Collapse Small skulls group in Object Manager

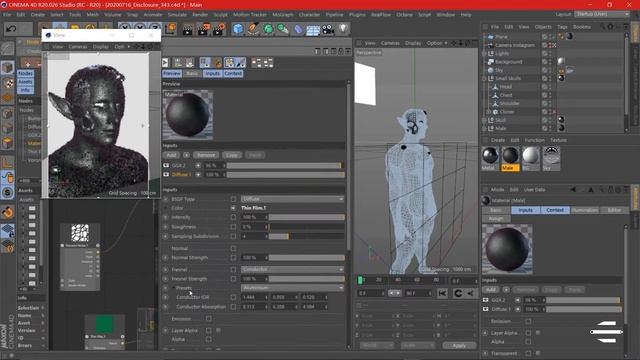pos(484,78)
